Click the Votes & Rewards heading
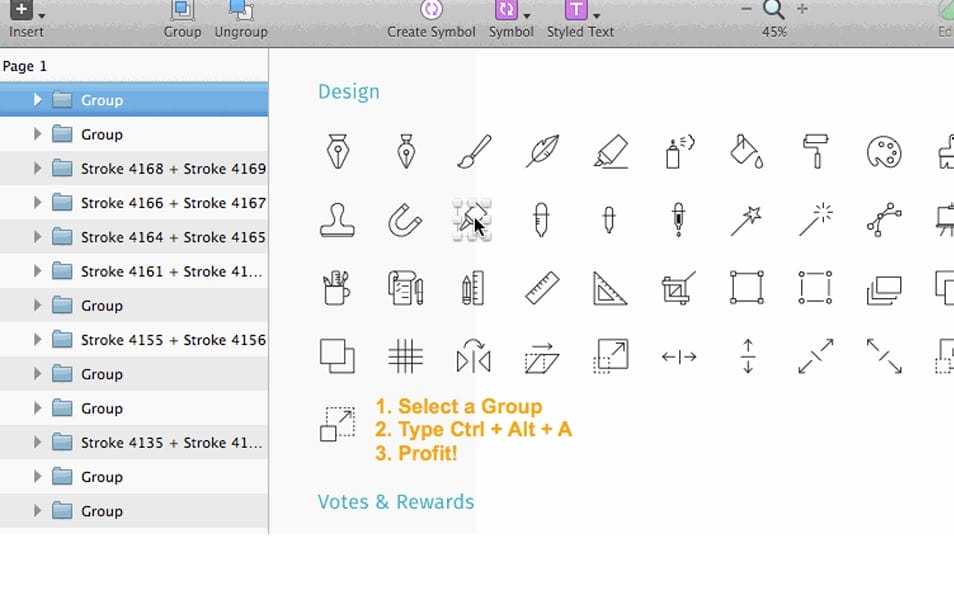 [x=396, y=501]
